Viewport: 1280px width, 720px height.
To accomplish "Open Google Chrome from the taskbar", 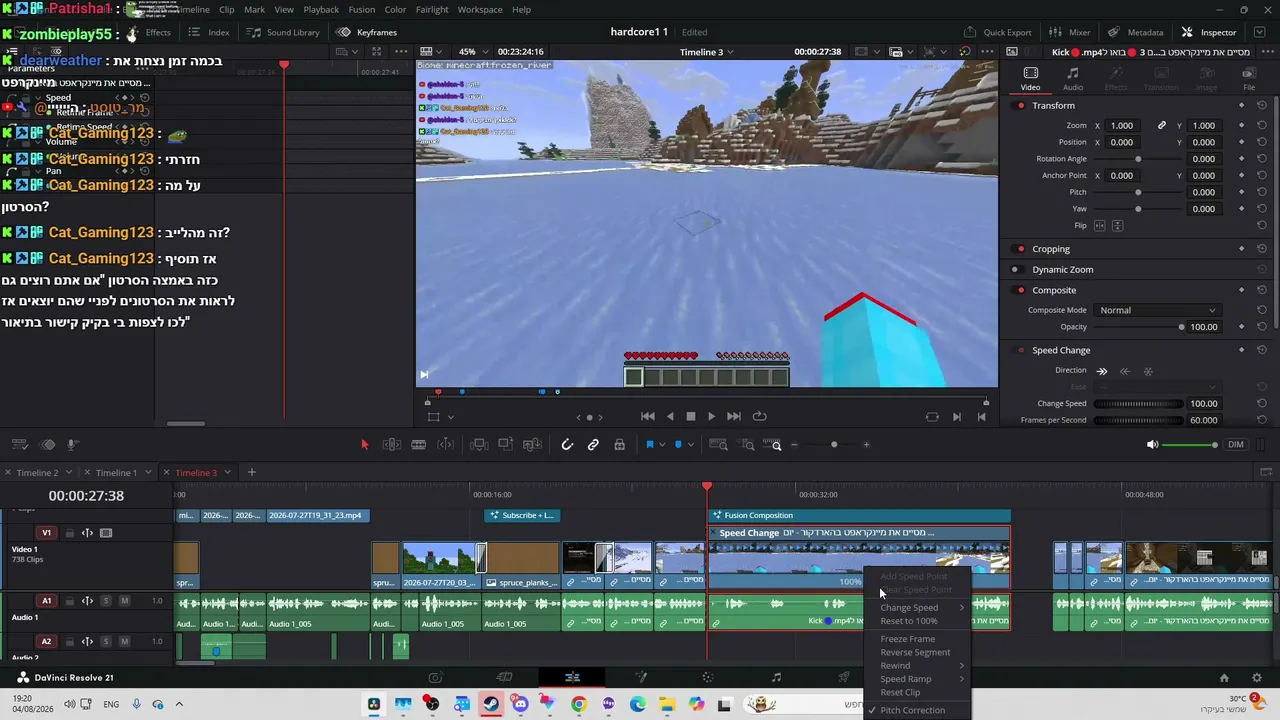I will click(x=579, y=704).
